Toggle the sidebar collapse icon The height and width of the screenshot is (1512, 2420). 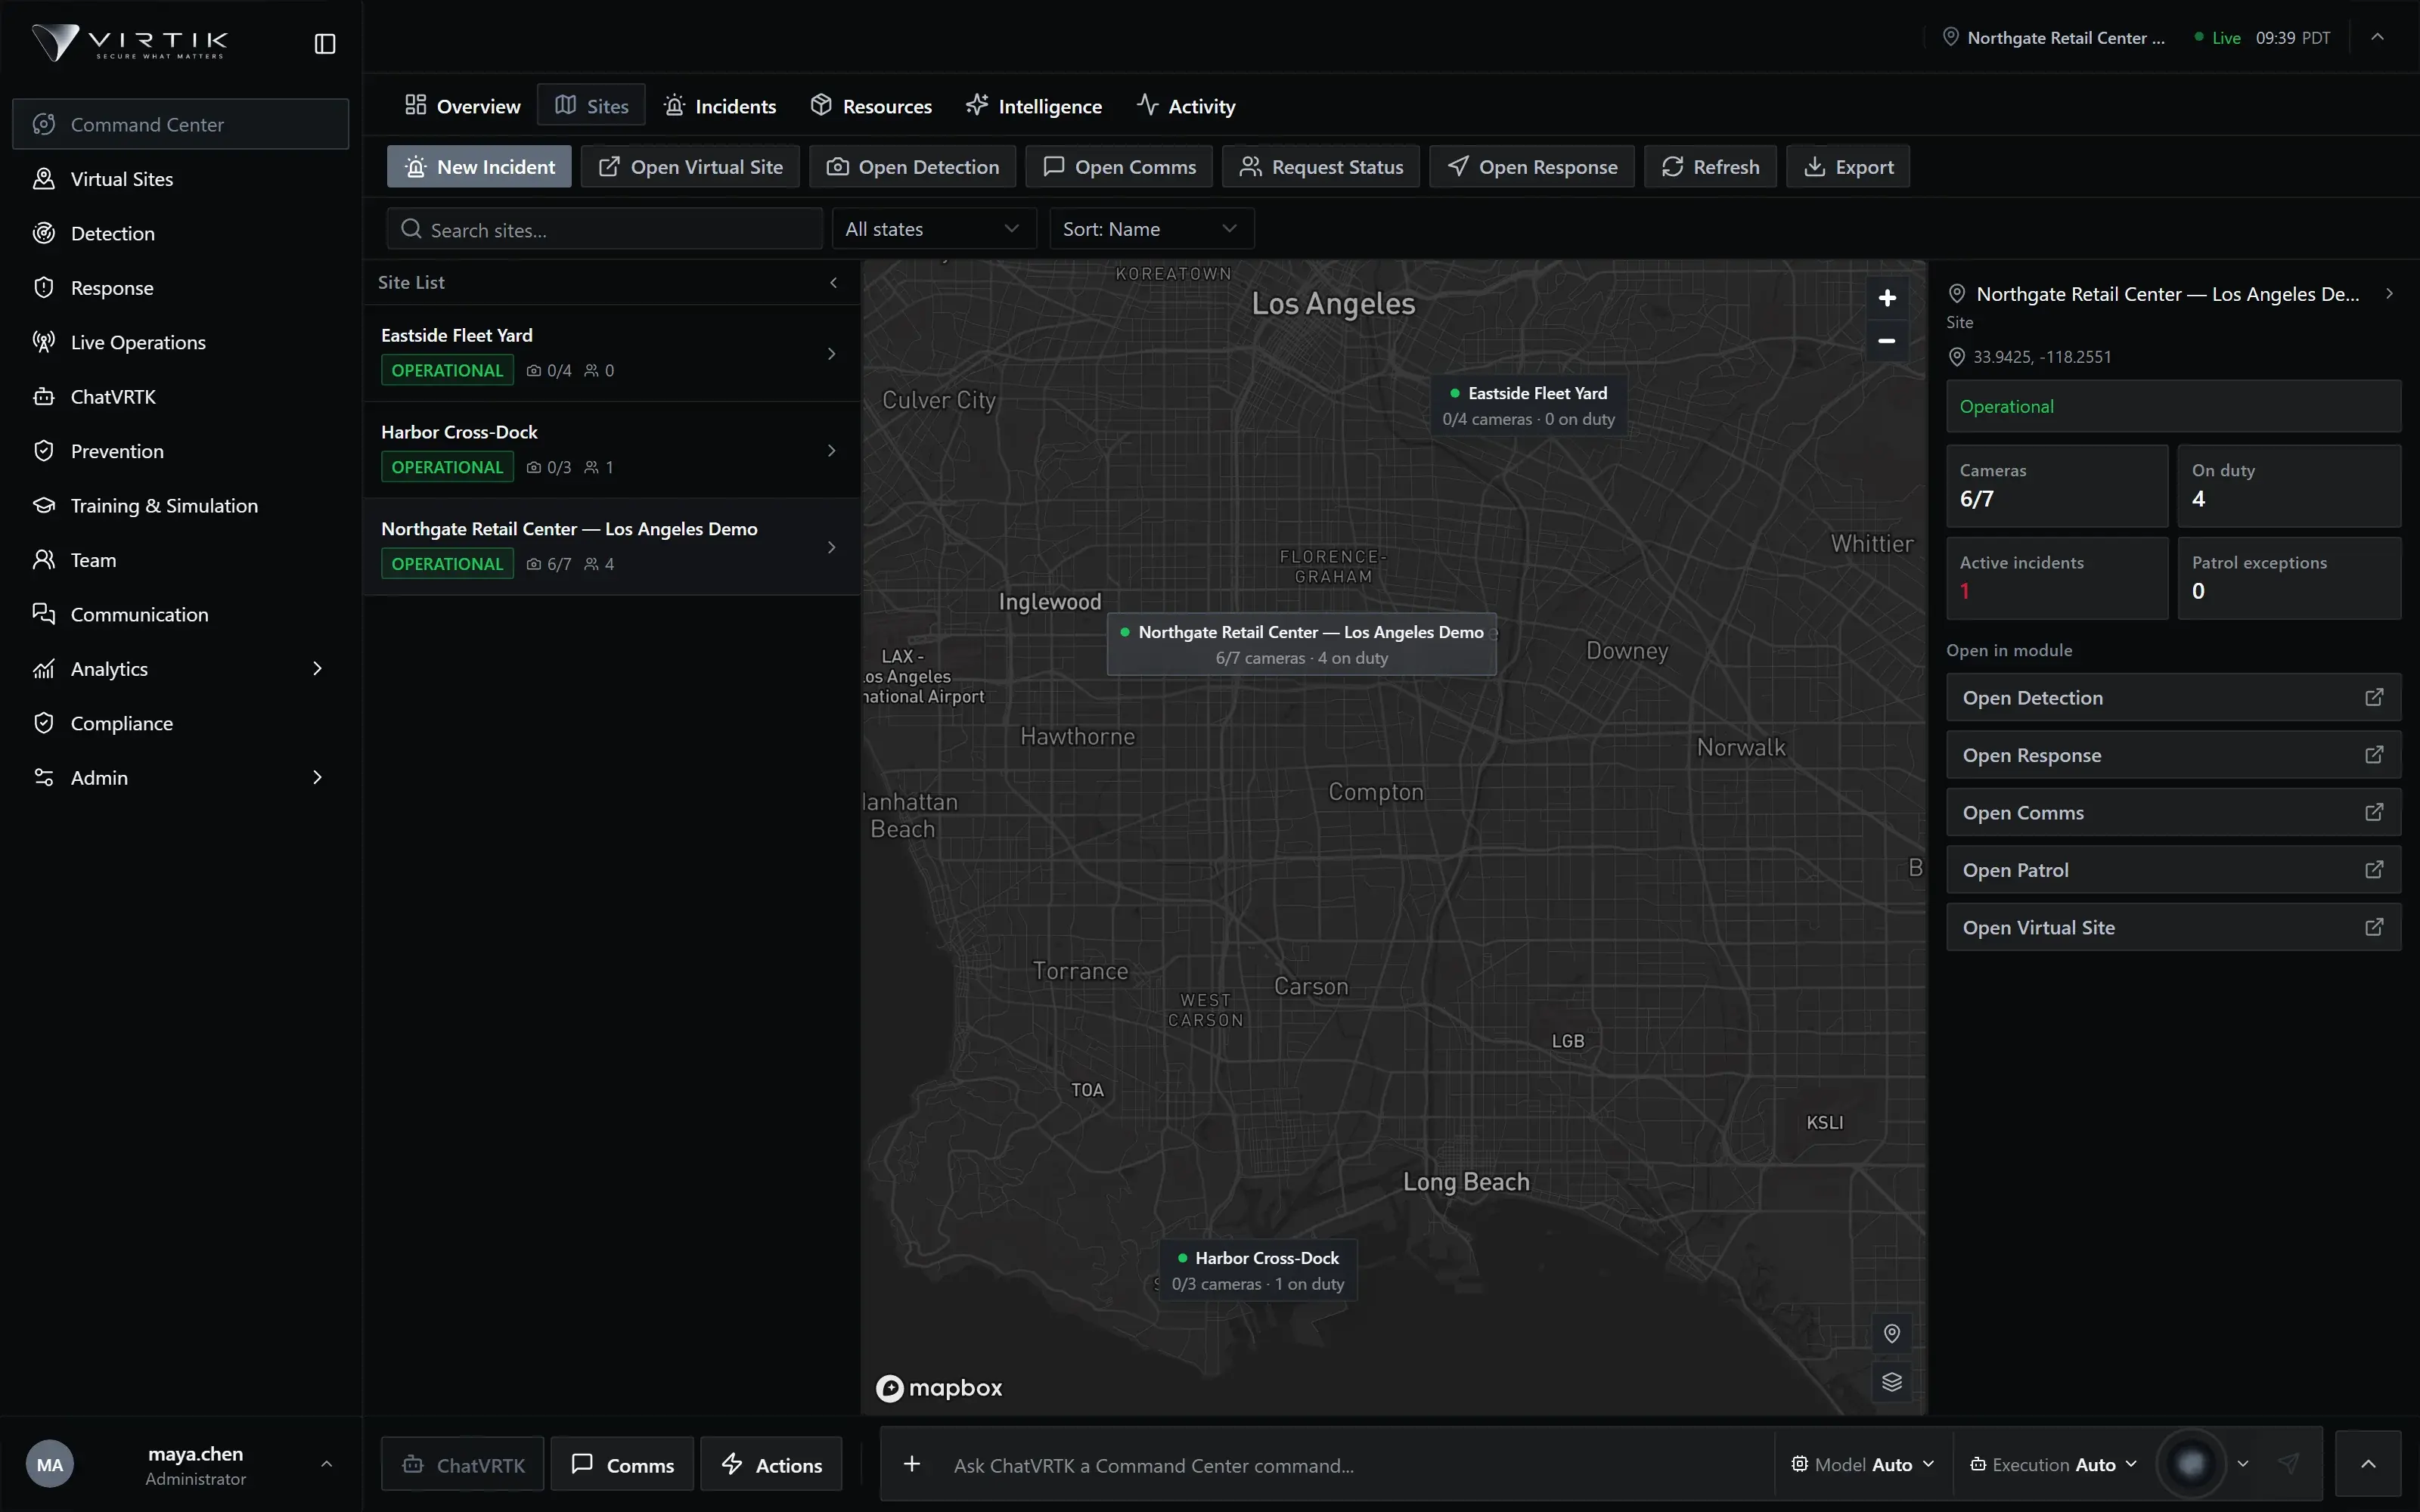point(325,44)
